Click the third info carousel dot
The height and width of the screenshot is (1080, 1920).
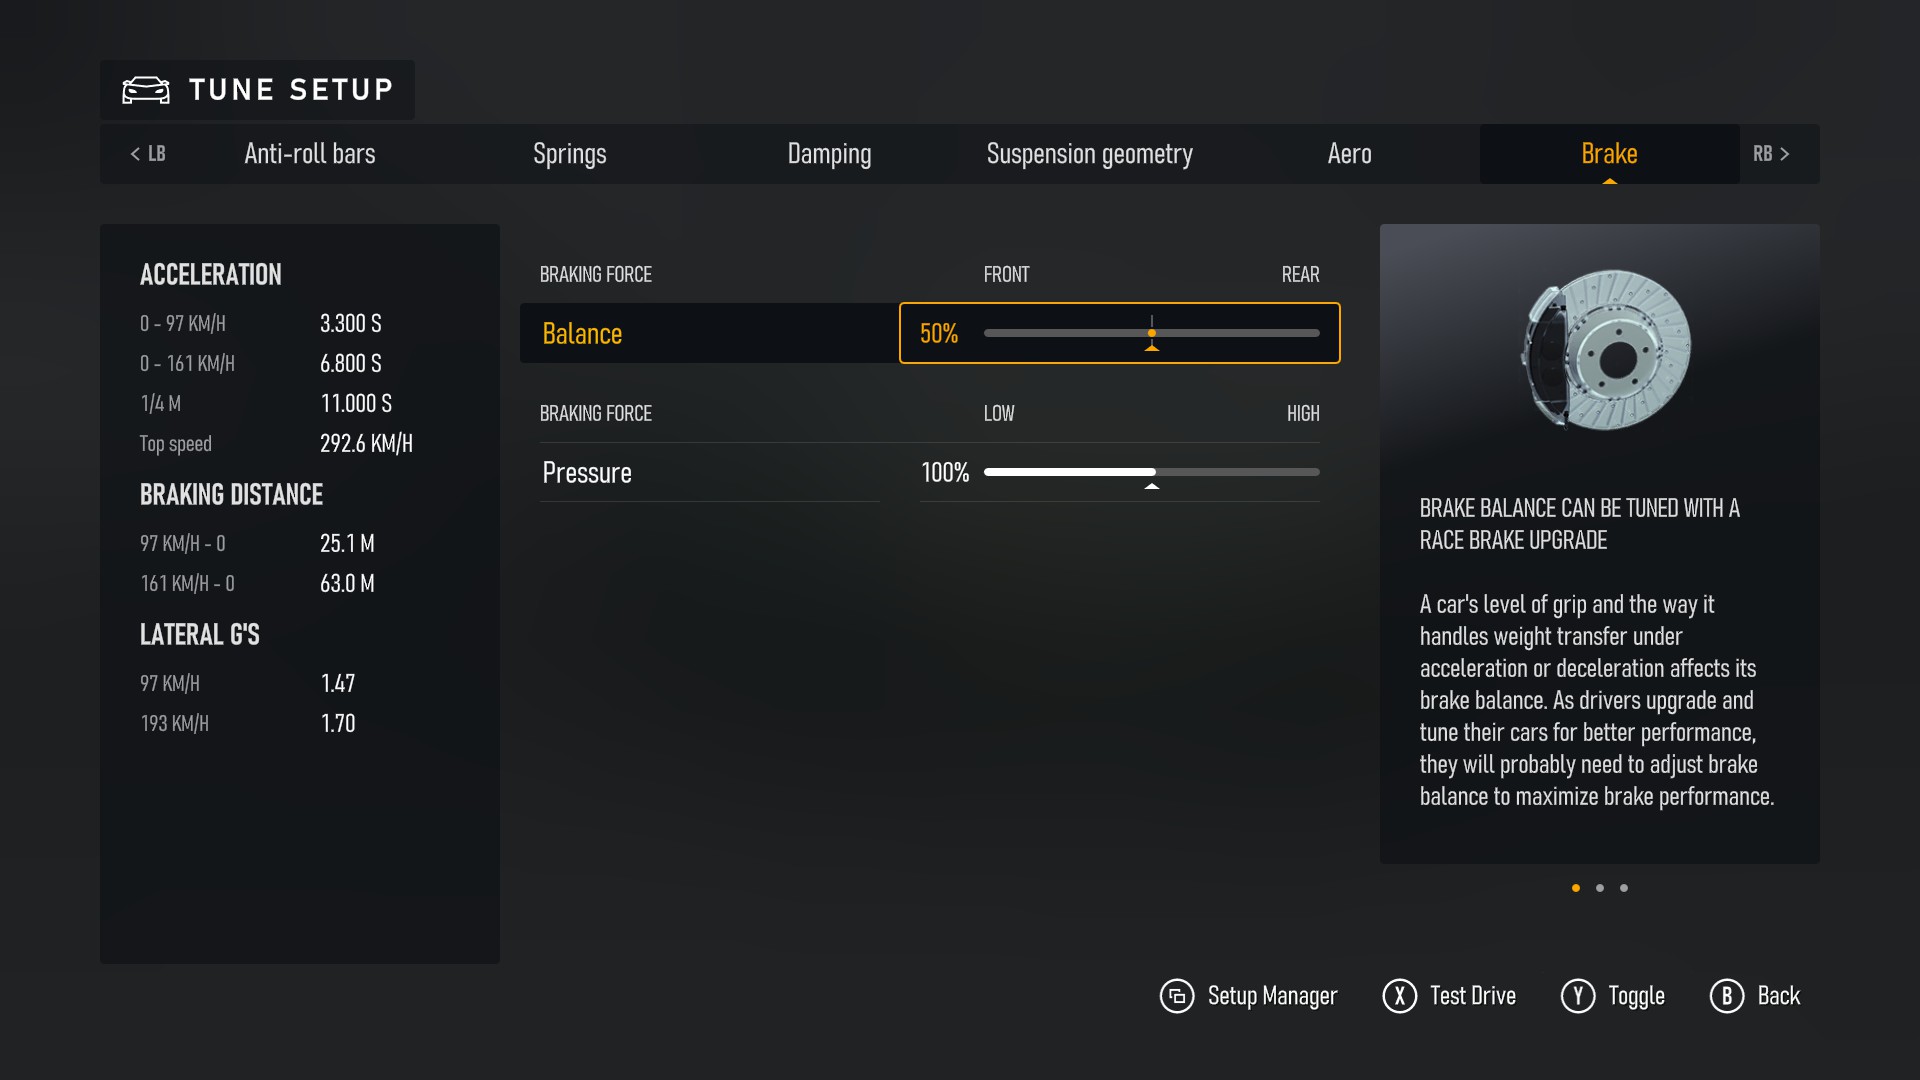[1625, 887]
